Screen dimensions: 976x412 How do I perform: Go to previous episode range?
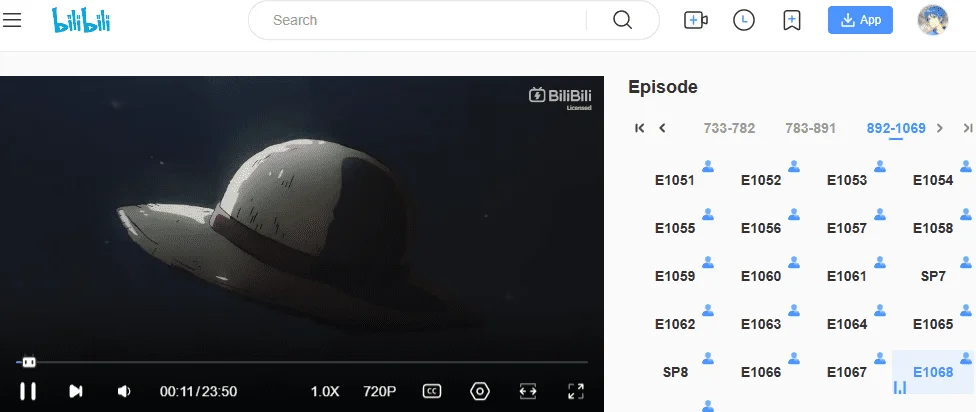click(x=662, y=128)
